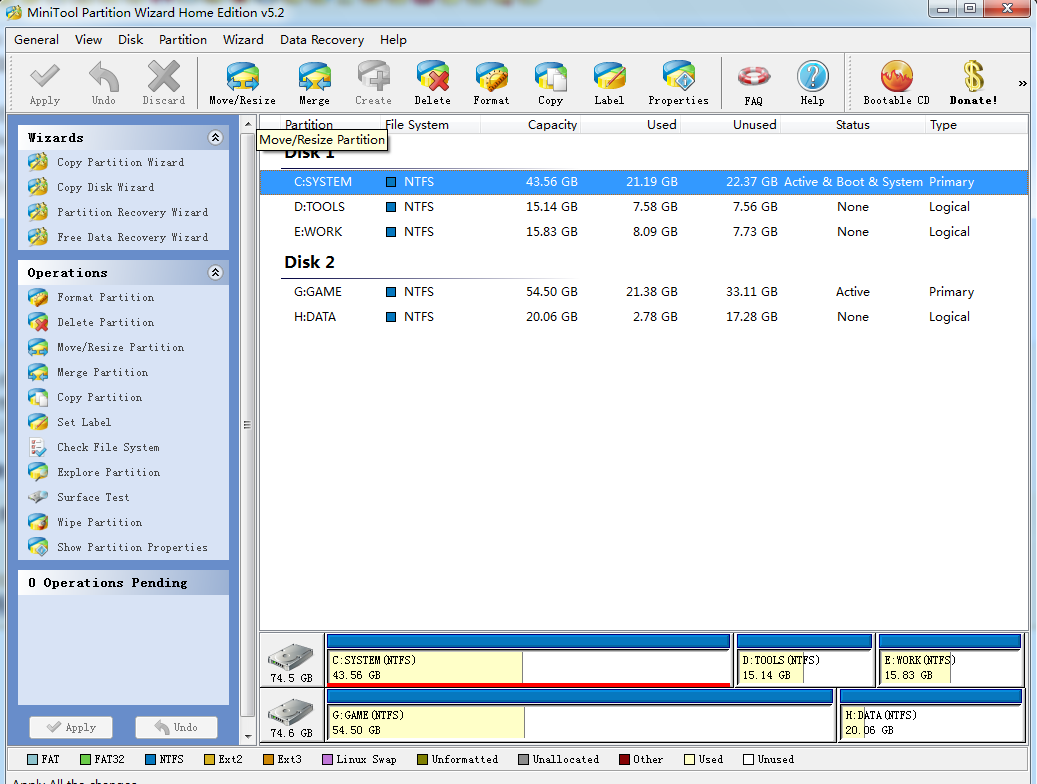Sort by the Status column header
Screen dimensions: 1037x784
click(852, 124)
